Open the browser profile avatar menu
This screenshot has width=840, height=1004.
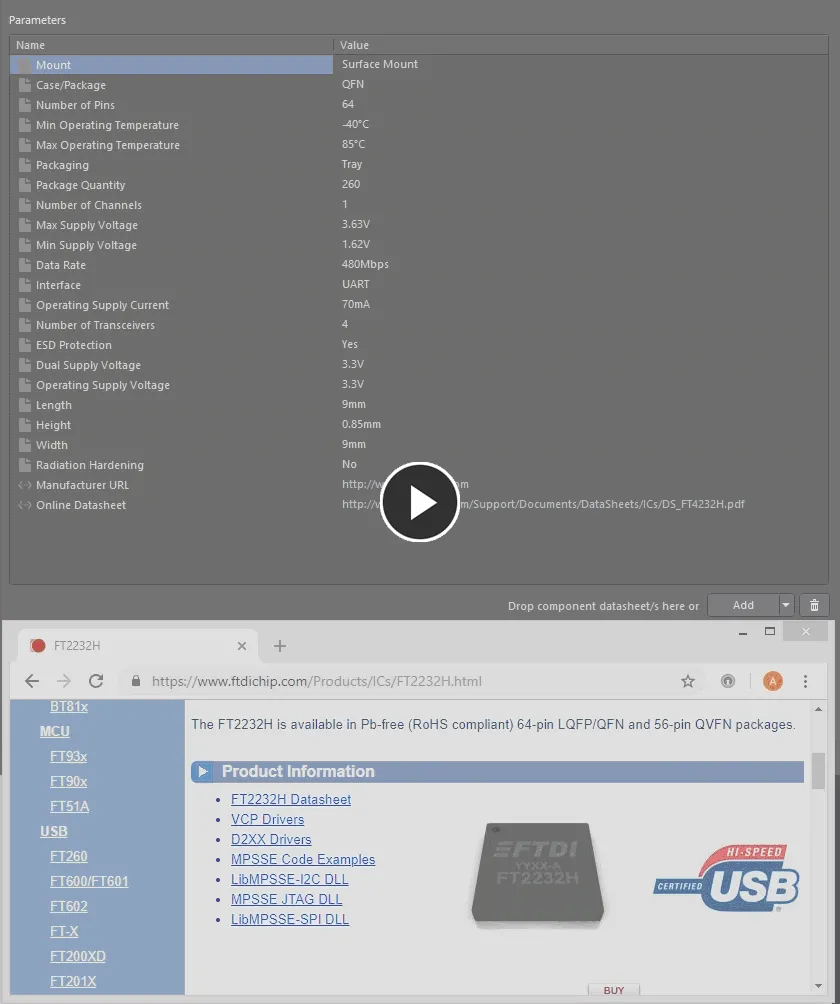(x=772, y=681)
